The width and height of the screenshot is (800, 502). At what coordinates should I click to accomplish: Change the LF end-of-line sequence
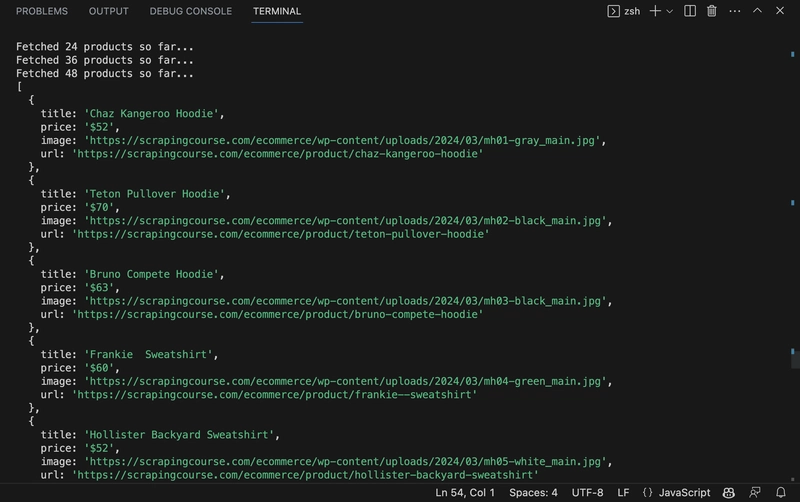tap(623, 493)
